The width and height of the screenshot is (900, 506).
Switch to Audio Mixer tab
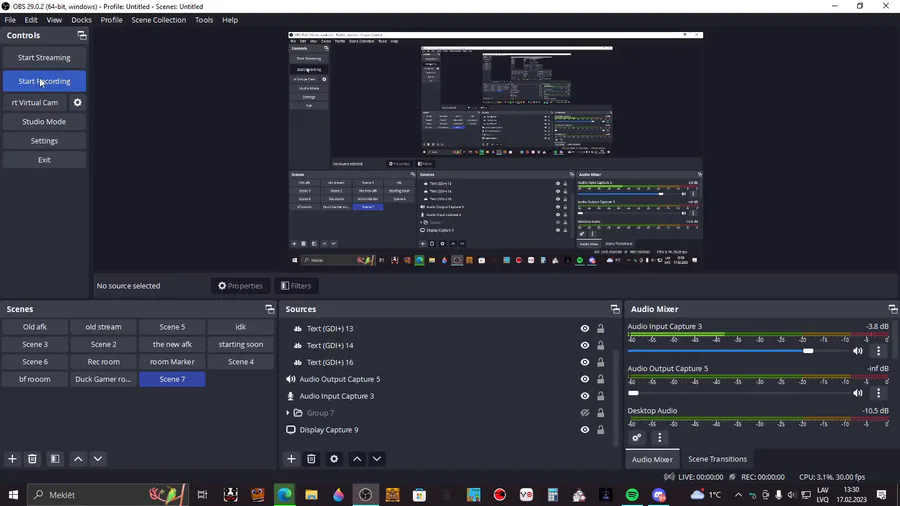pos(652,459)
